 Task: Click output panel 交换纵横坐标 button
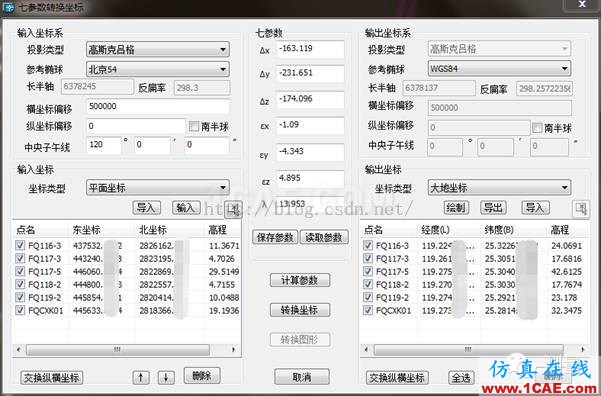[x=397, y=378]
